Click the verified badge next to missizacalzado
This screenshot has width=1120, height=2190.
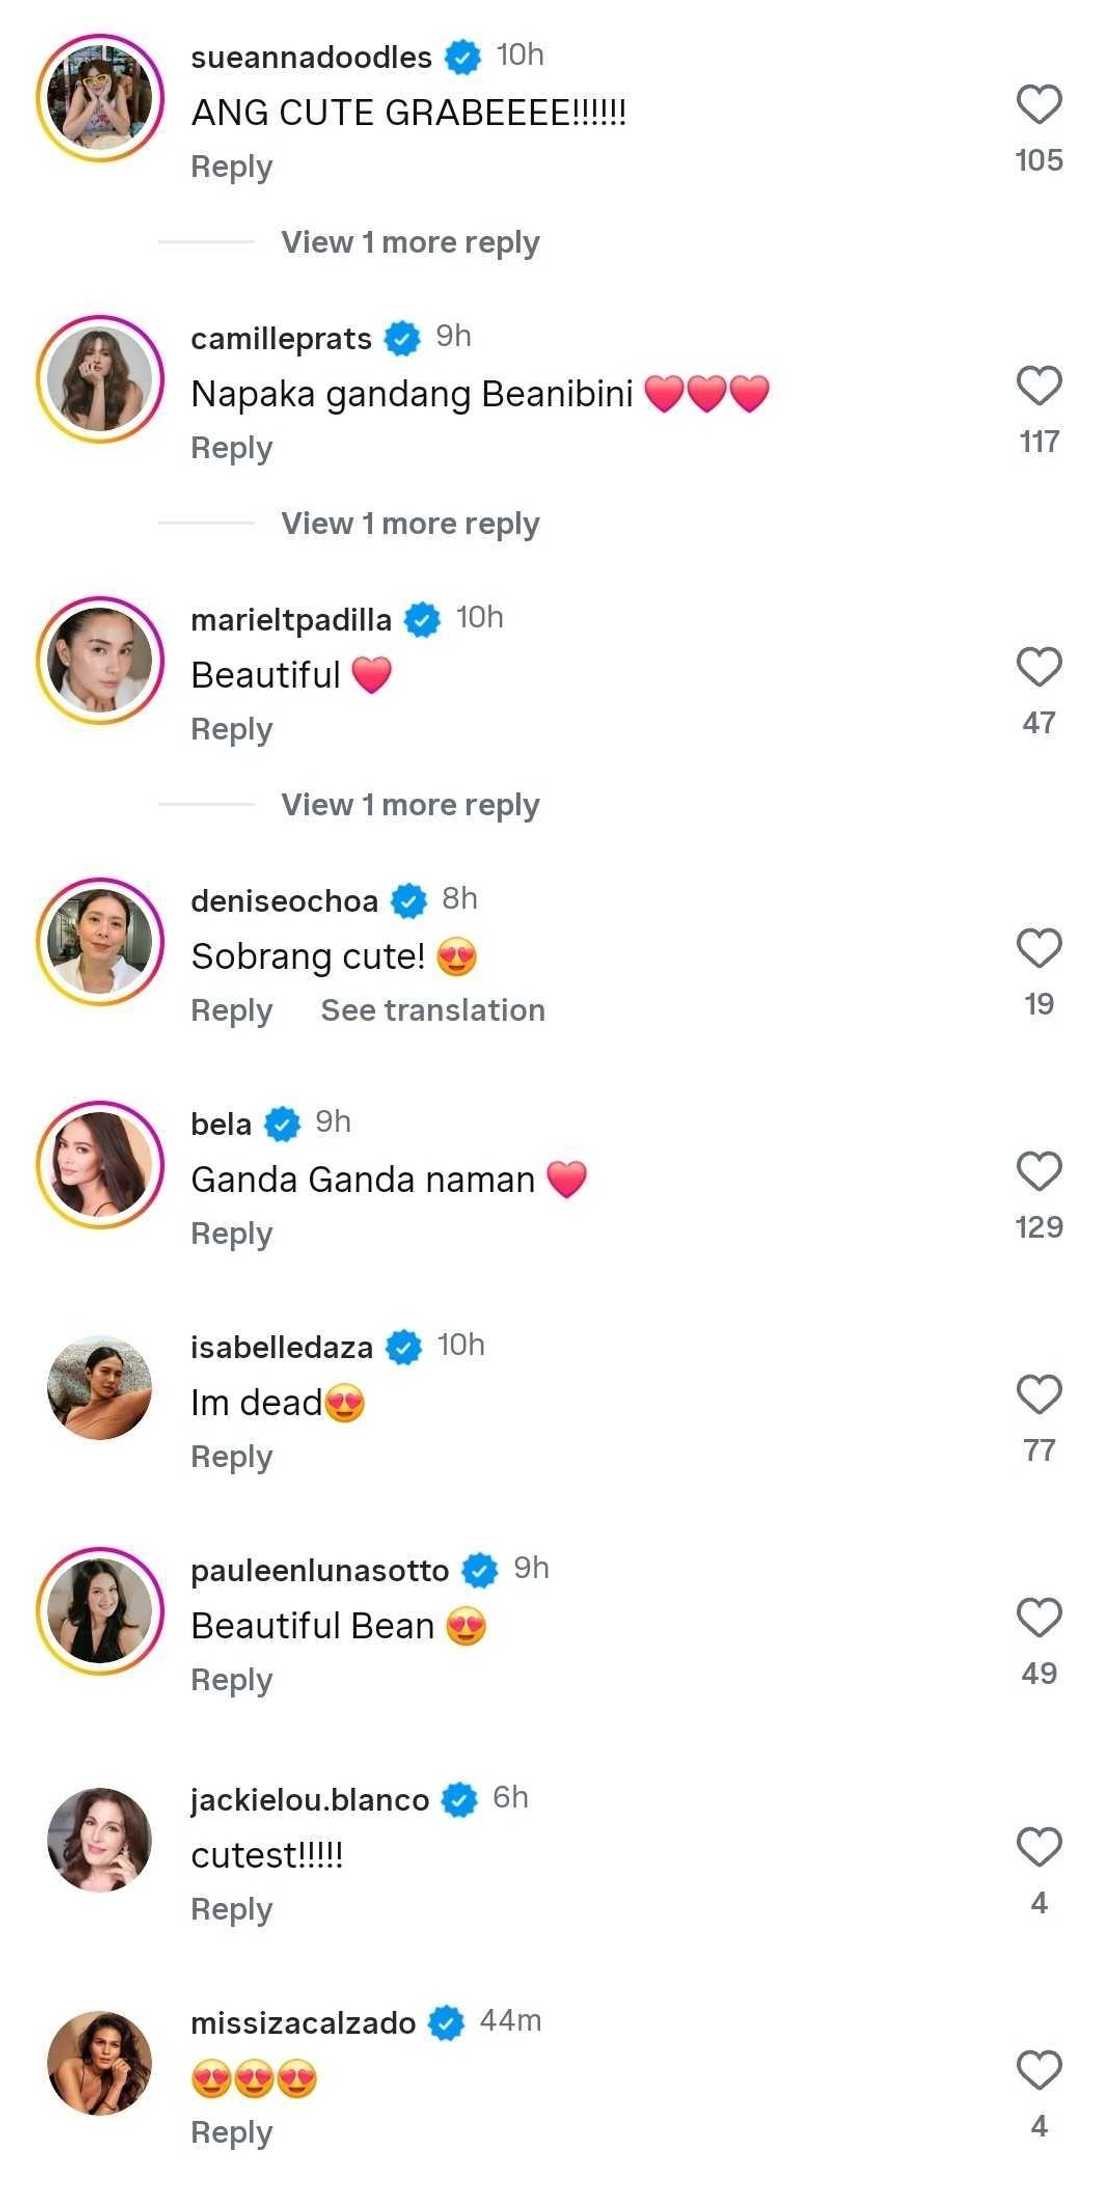click(447, 2022)
